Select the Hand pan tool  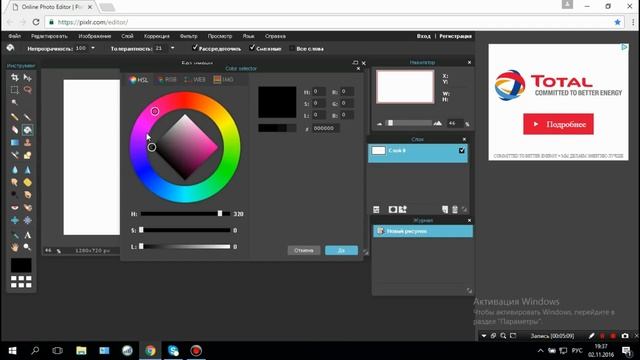point(15,247)
